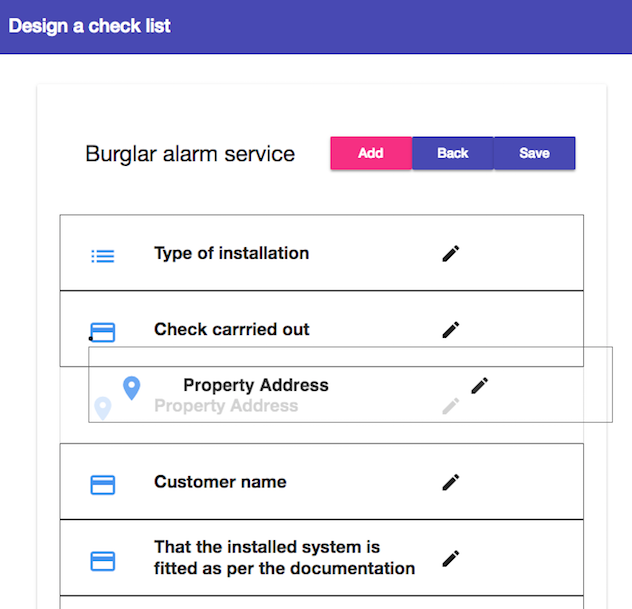Click the list icon for Type of installation
This screenshot has width=632, height=609.
pos(103,256)
